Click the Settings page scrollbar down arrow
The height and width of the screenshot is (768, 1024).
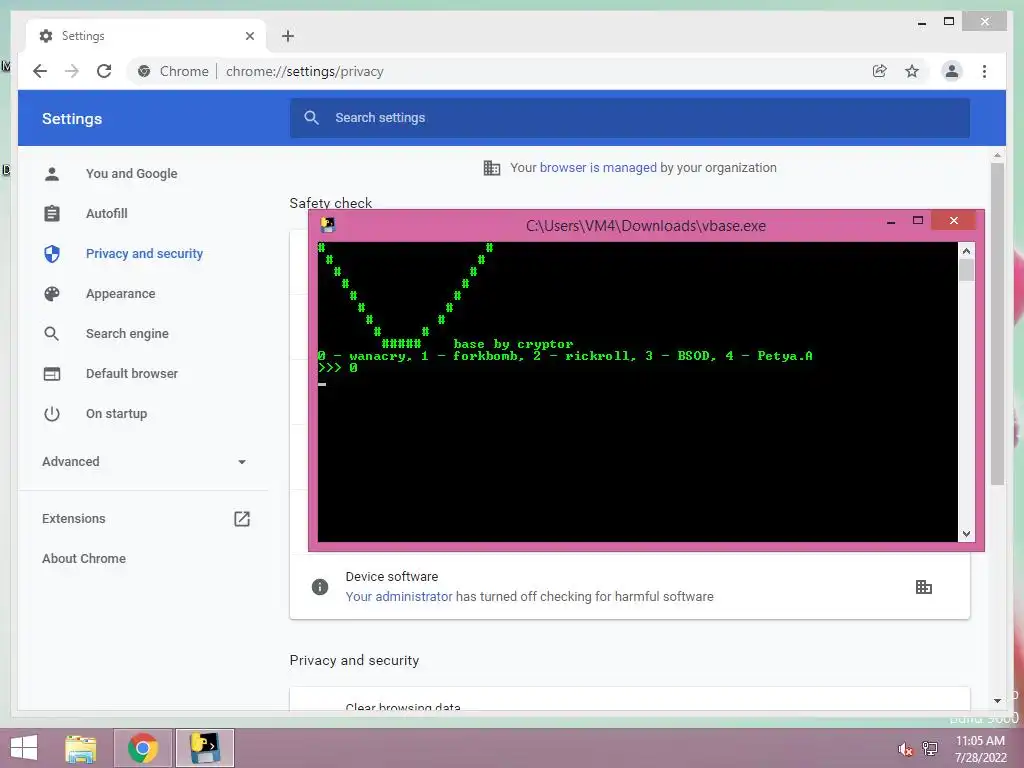tap(997, 701)
